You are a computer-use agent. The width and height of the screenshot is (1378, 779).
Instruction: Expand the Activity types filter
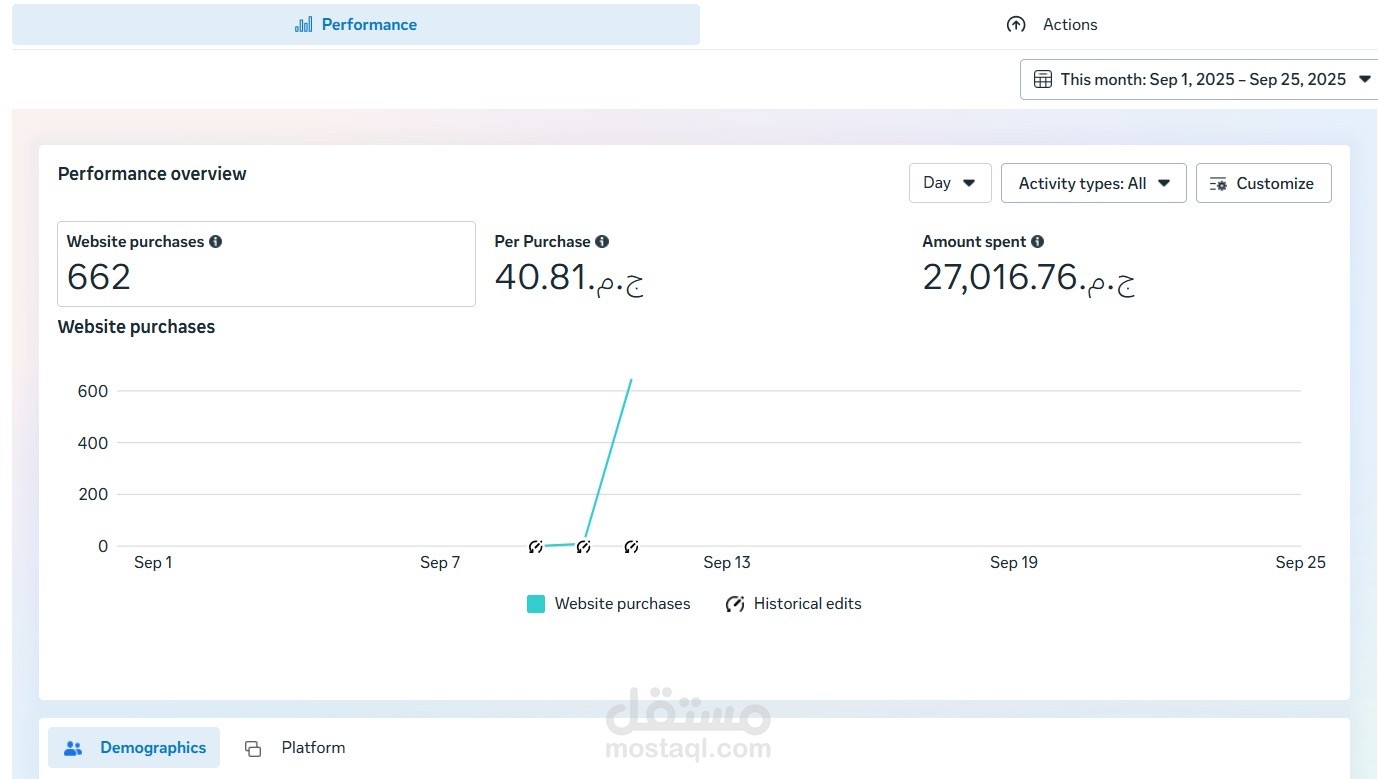point(1092,183)
